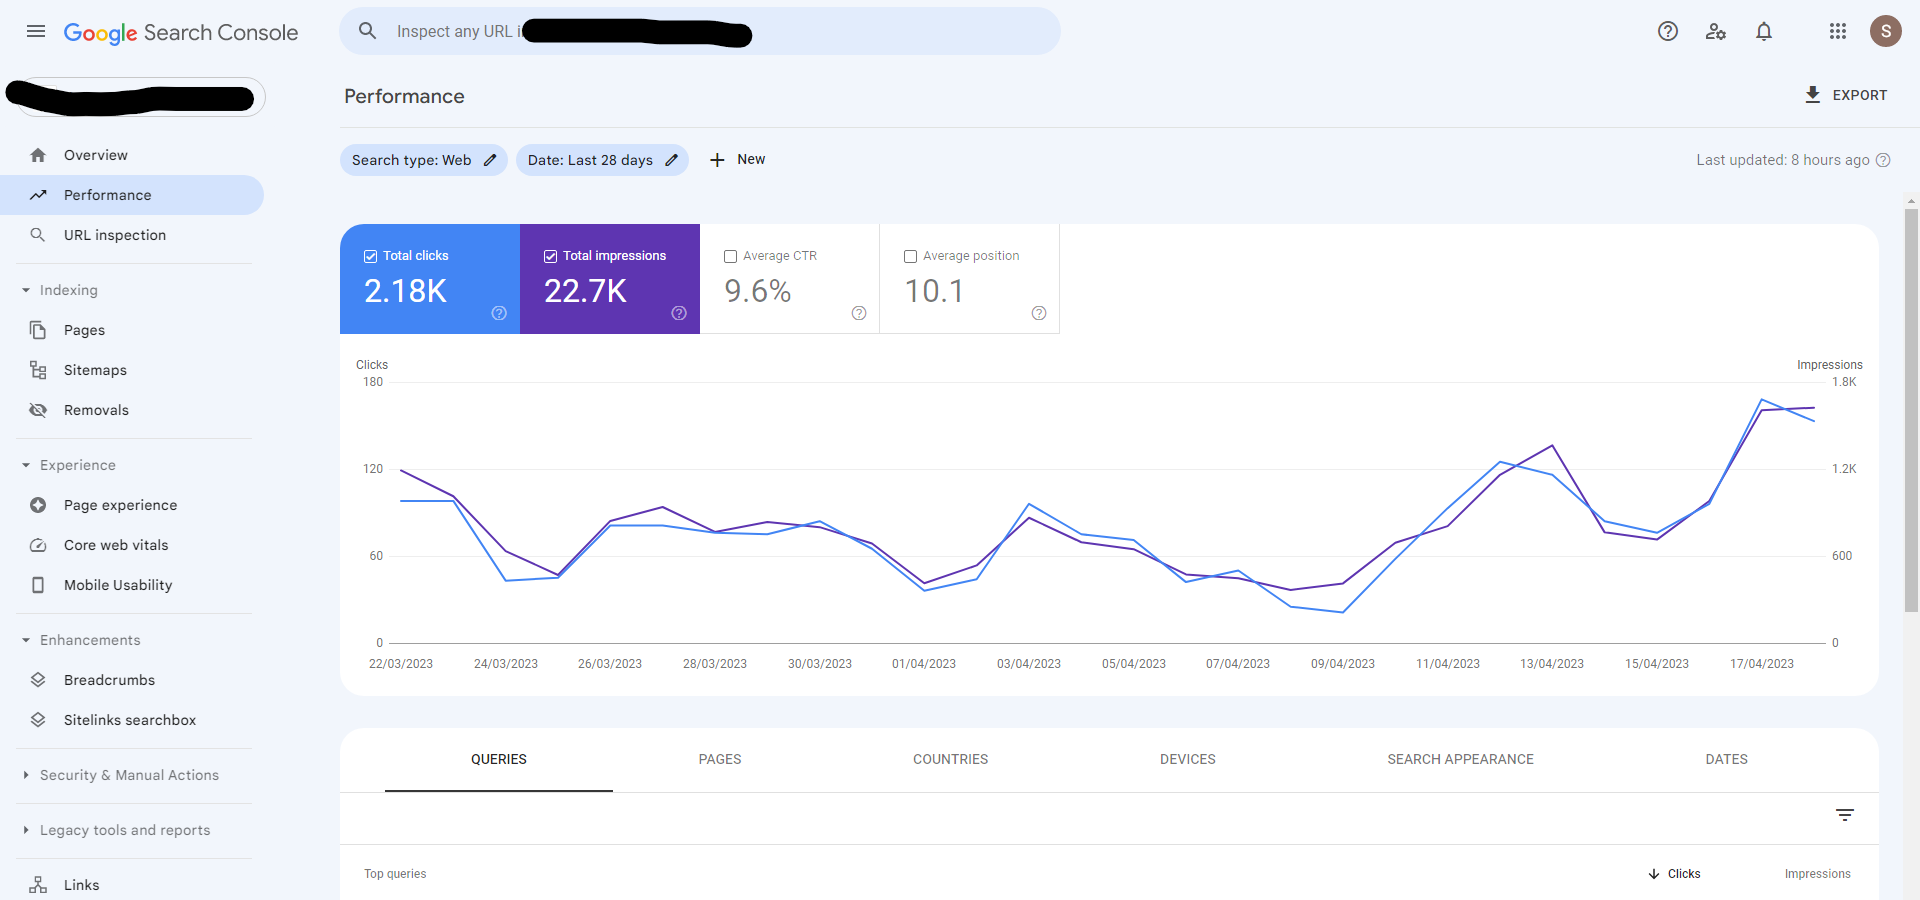Click the '22/03/2023' date axis label
This screenshot has height=900, width=1920.
pyautogui.click(x=401, y=664)
